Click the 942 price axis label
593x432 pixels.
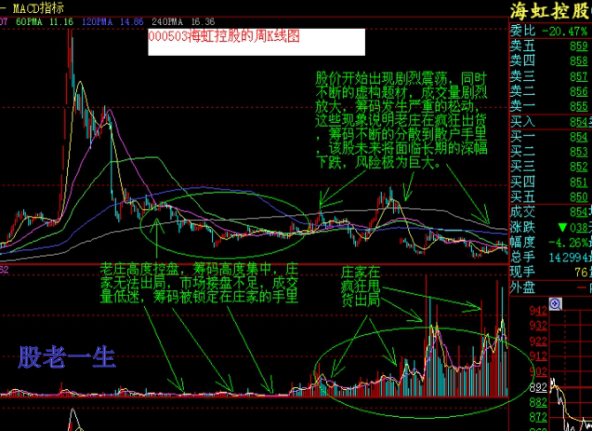tap(538, 311)
